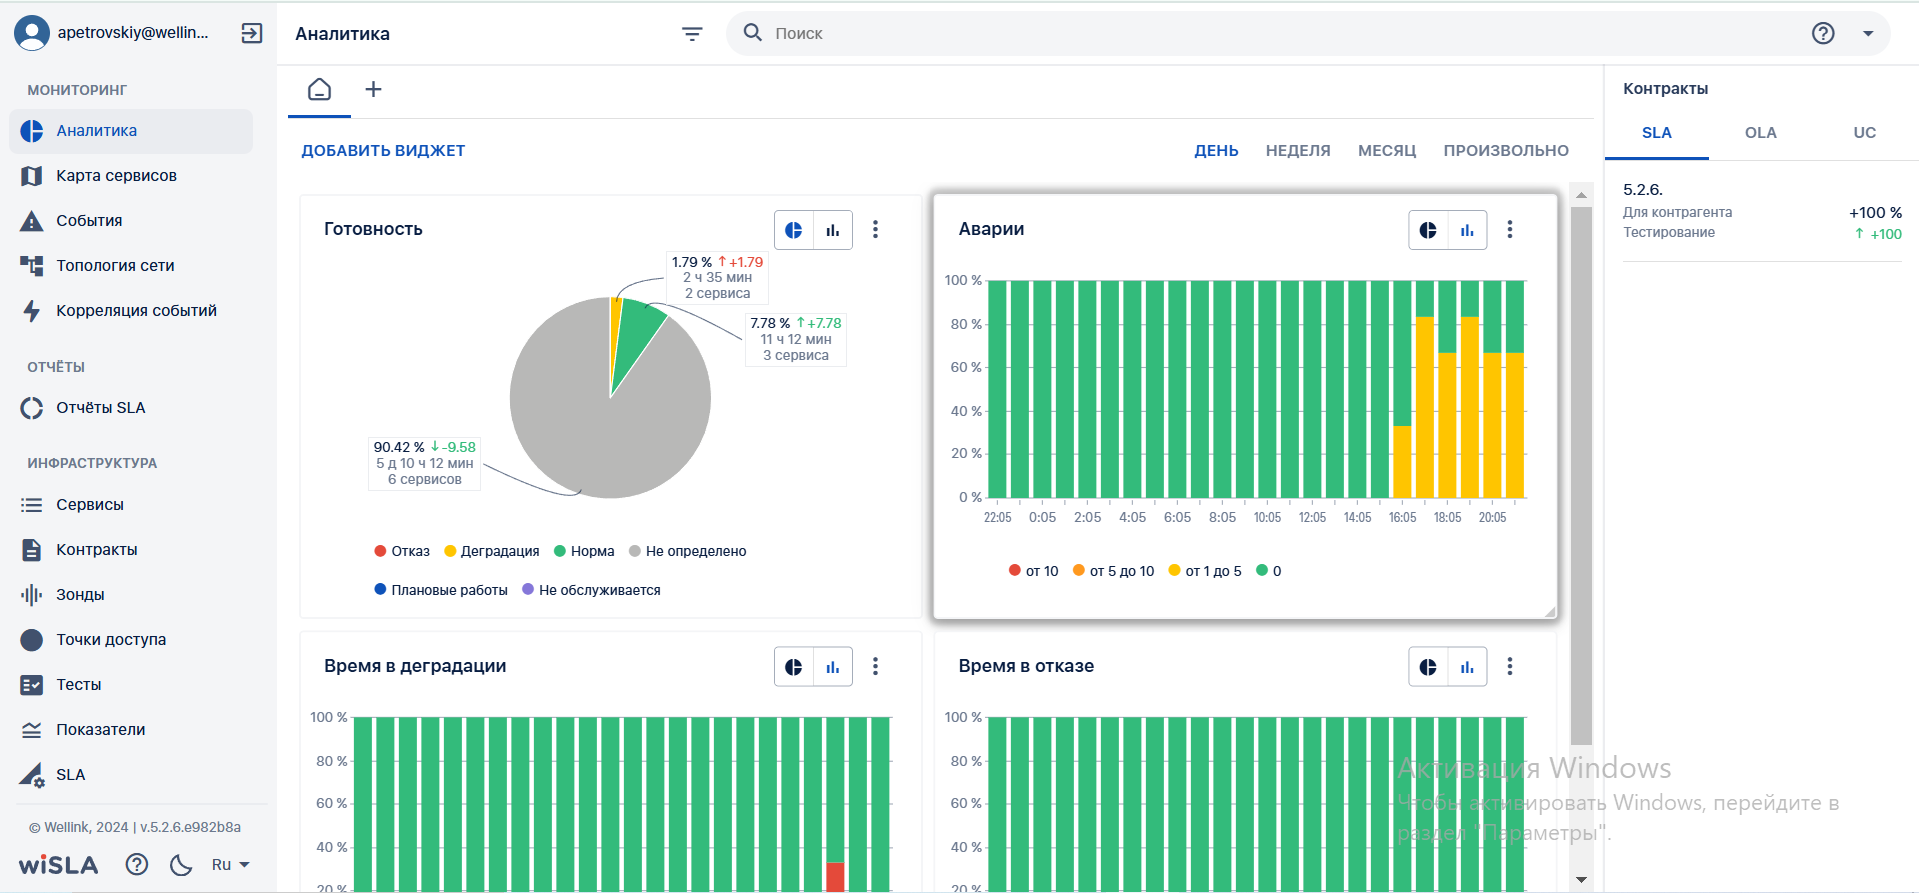Switch Готовность widget to bar chart view
The image size is (1919, 893).
tap(833, 230)
